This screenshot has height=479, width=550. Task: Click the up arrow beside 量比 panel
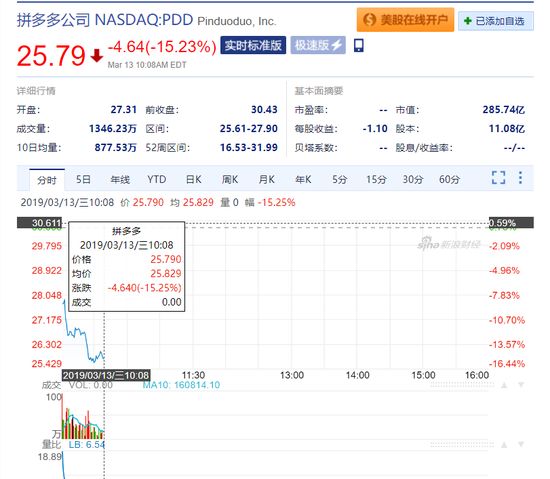(504, 445)
